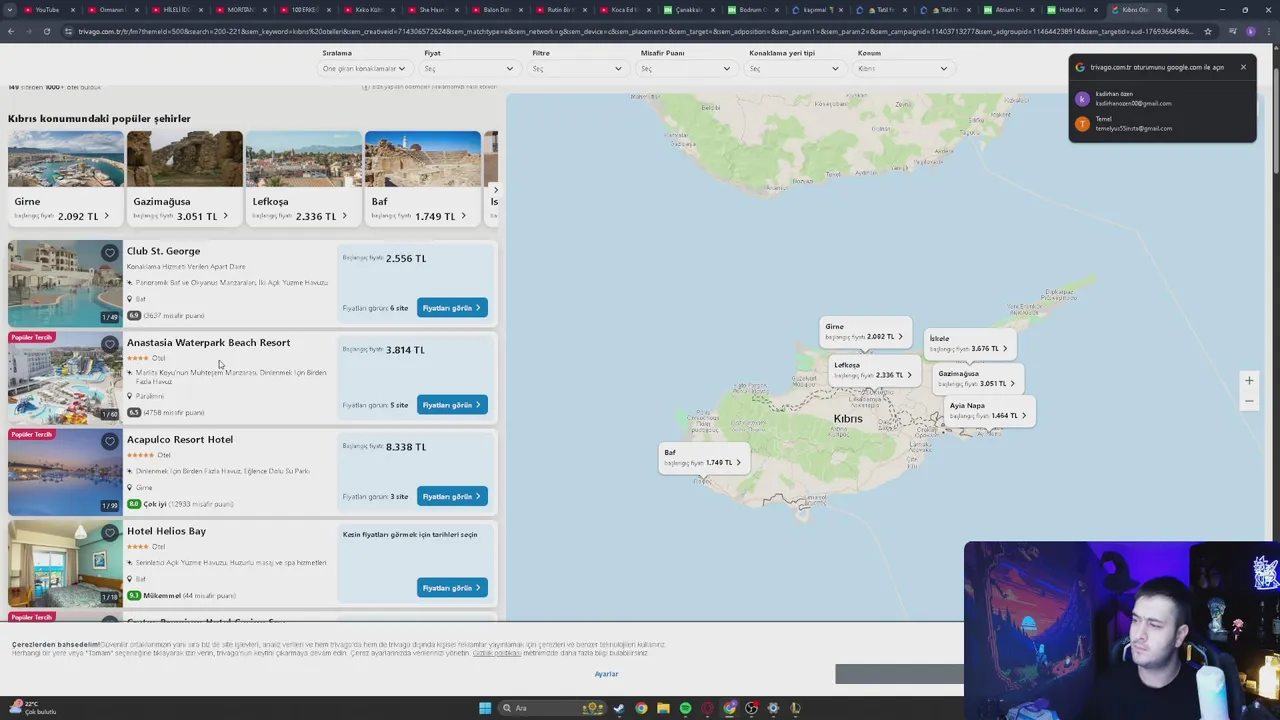Click the Gazimağusa map price marker

click(x=978, y=379)
